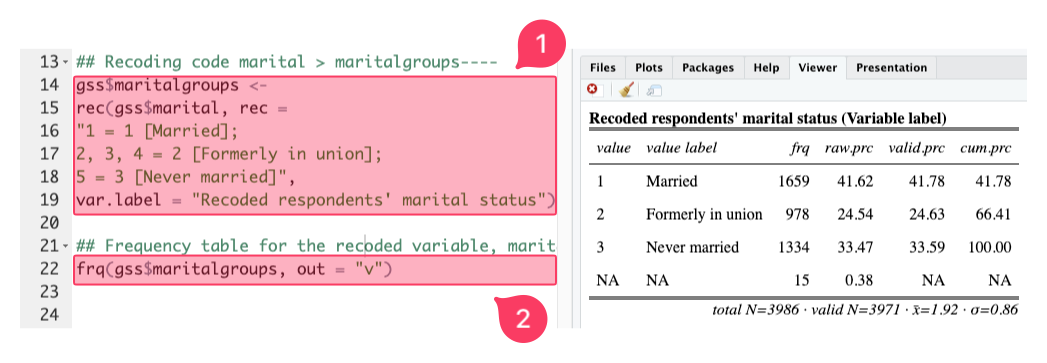The width and height of the screenshot is (1047, 363).
Task: Collapse code section at line 21 fold arrow
Action: coord(65,247)
